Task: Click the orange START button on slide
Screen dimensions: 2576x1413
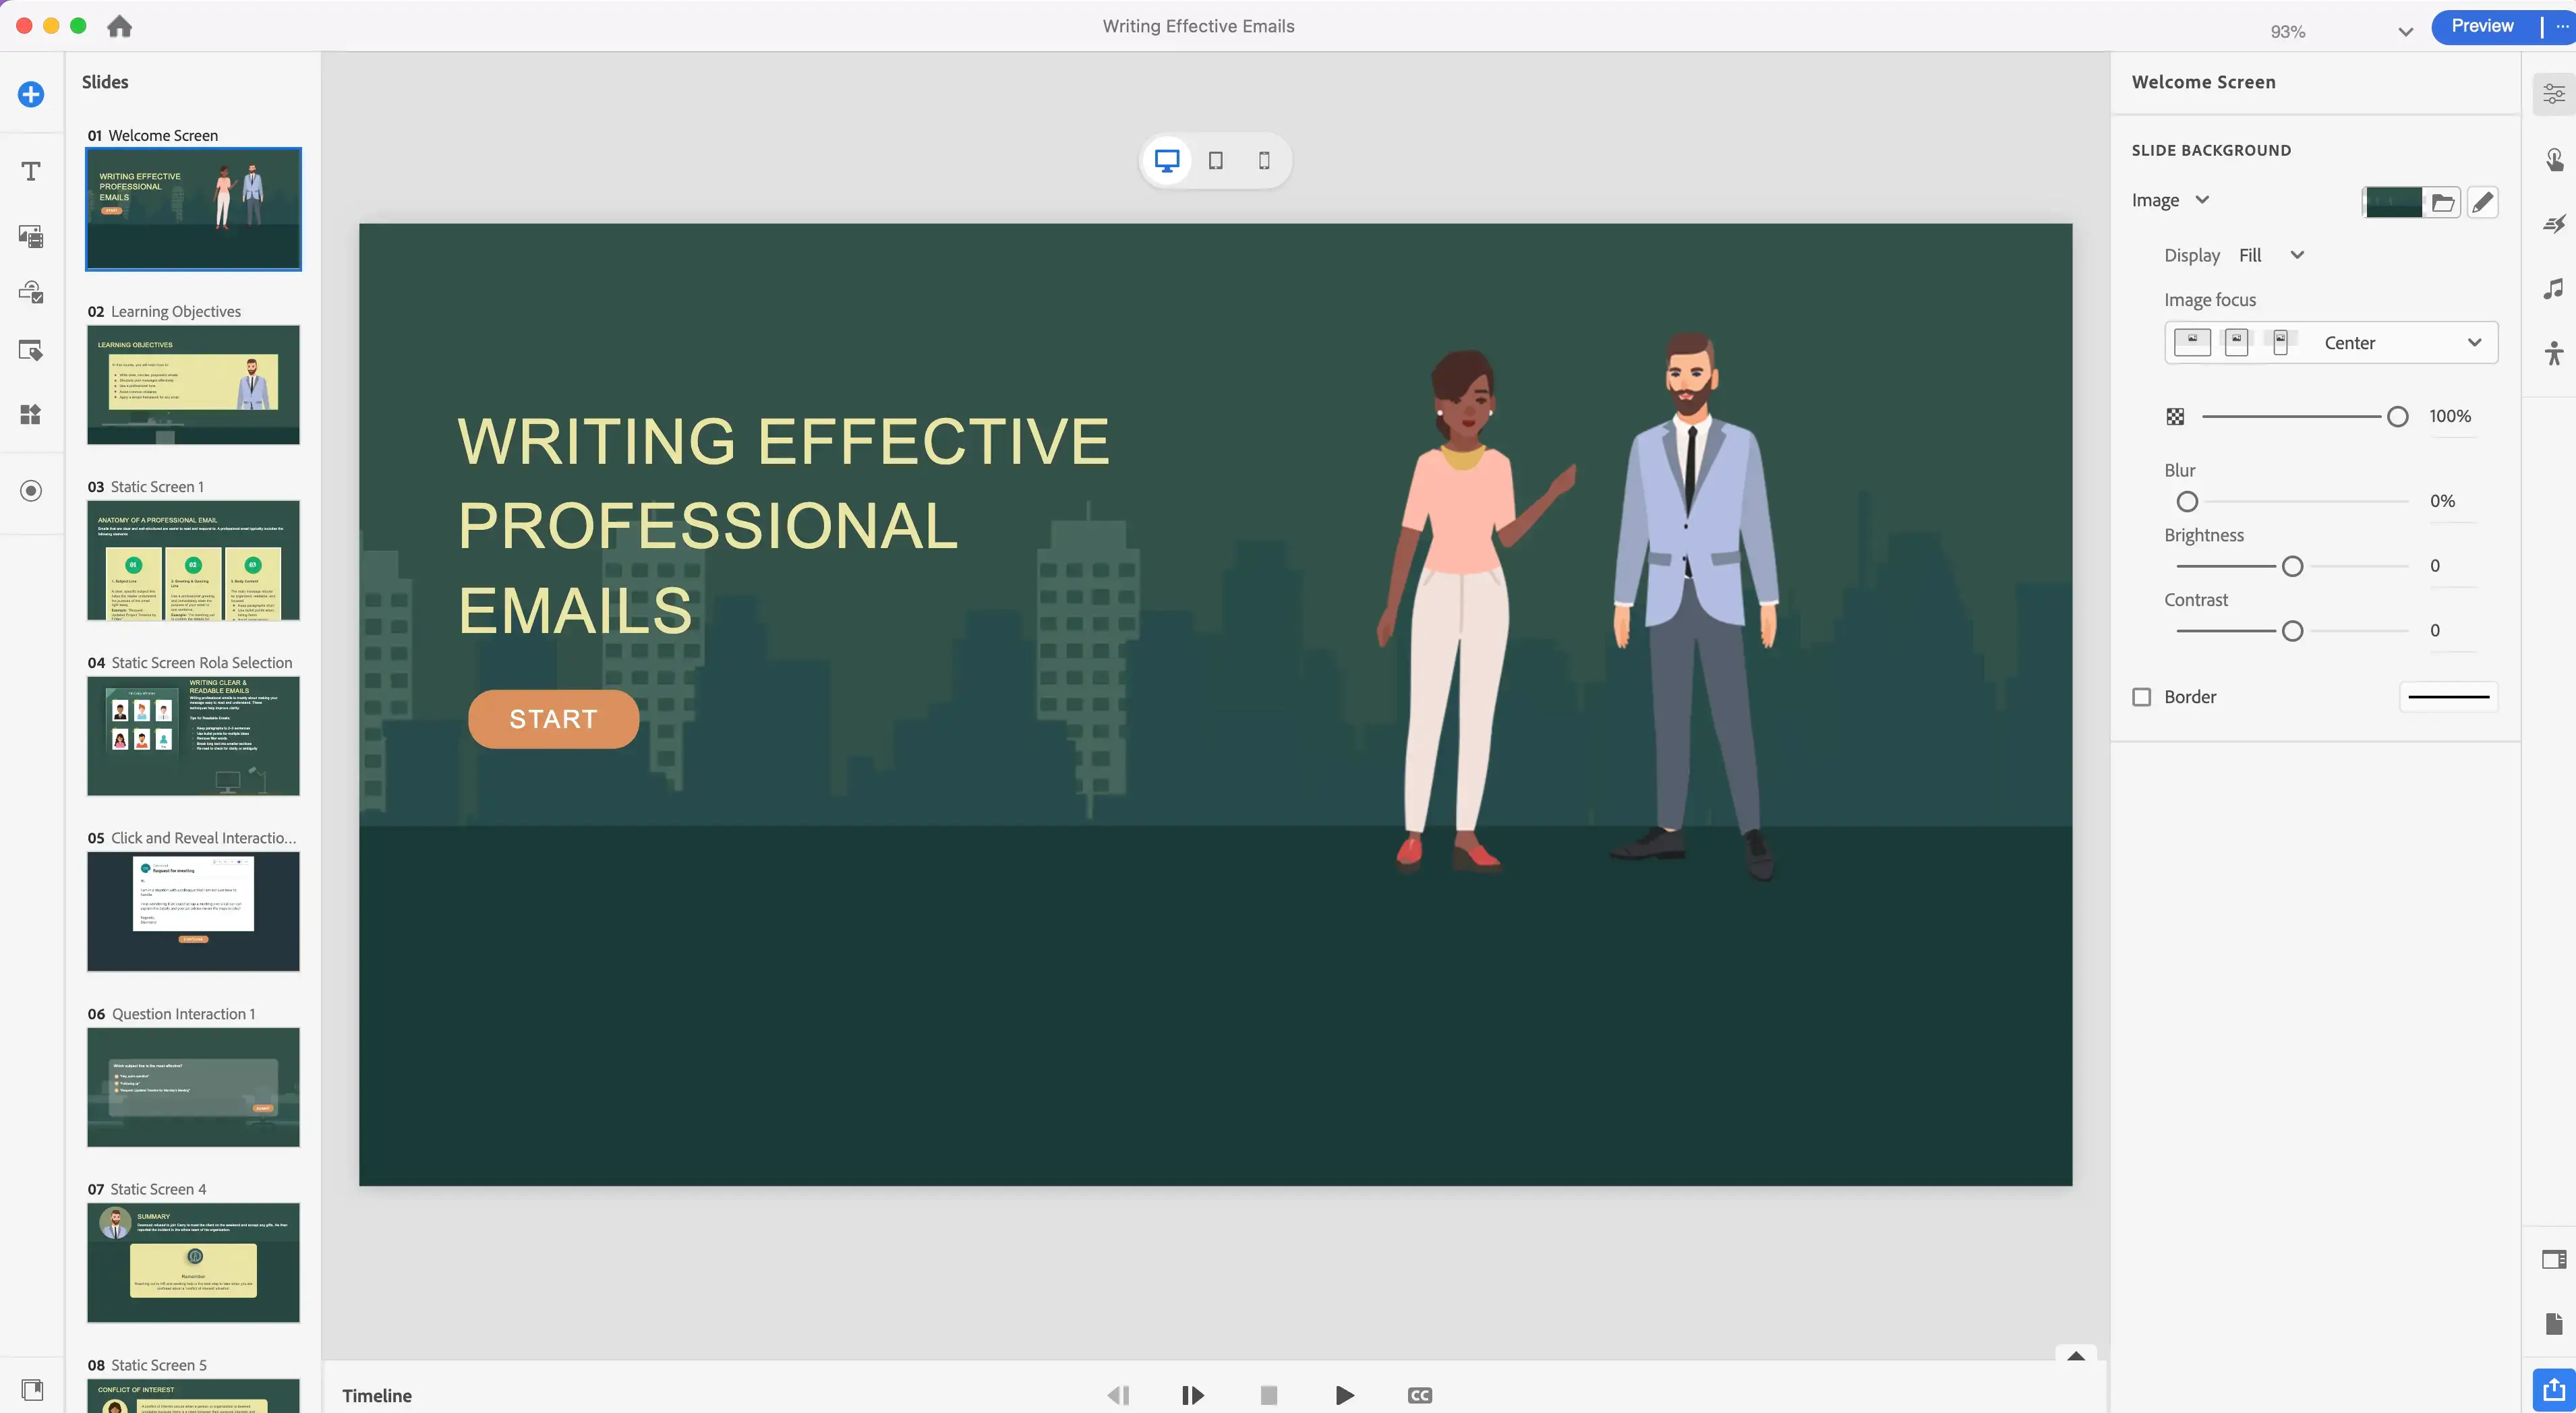Action: (553, 719)
